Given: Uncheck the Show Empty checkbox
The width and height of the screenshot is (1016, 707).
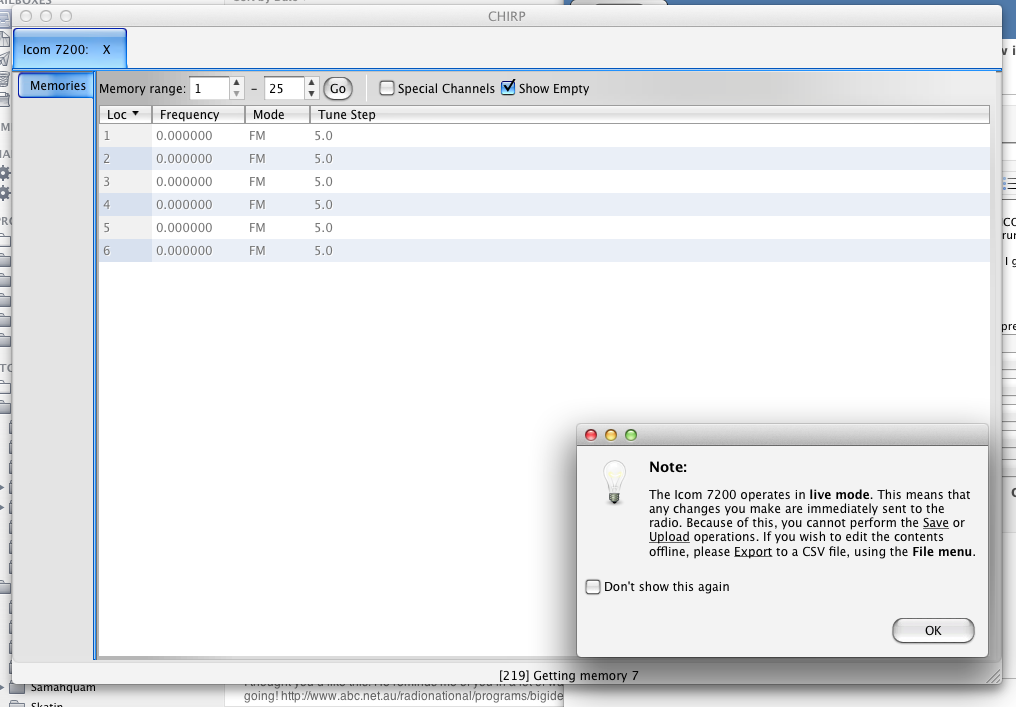Looking at the screenshot, I should (x=508, y=87).
